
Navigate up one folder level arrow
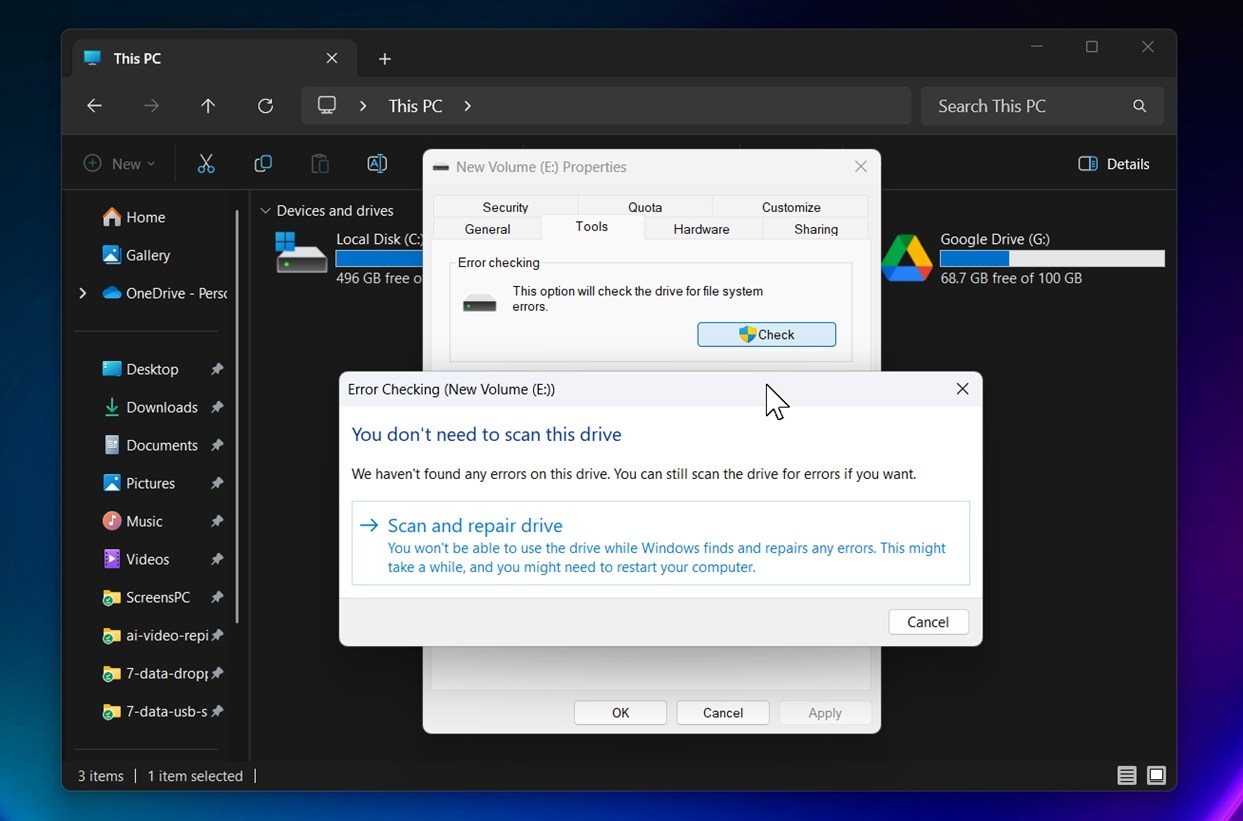[x=208, y=106]
